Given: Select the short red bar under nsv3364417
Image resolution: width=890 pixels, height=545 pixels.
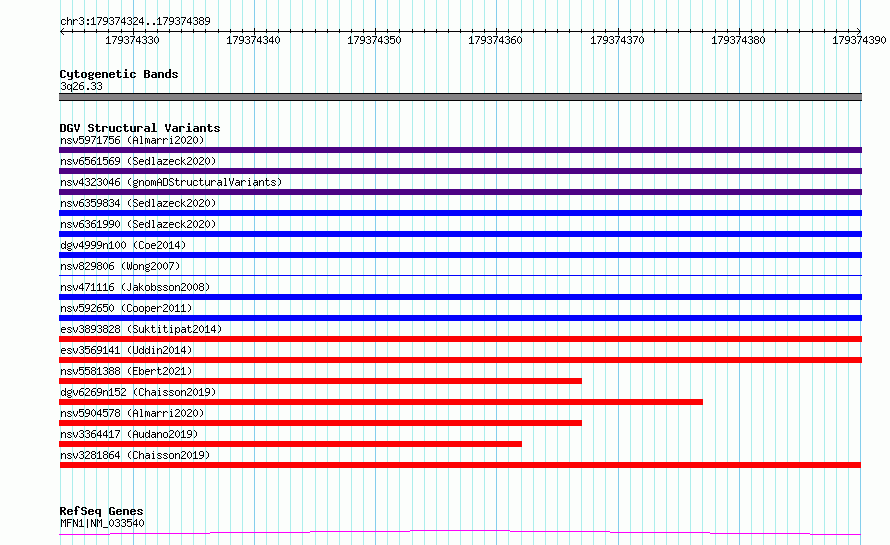Looking at the screenshot, I should tap(291, 444).
